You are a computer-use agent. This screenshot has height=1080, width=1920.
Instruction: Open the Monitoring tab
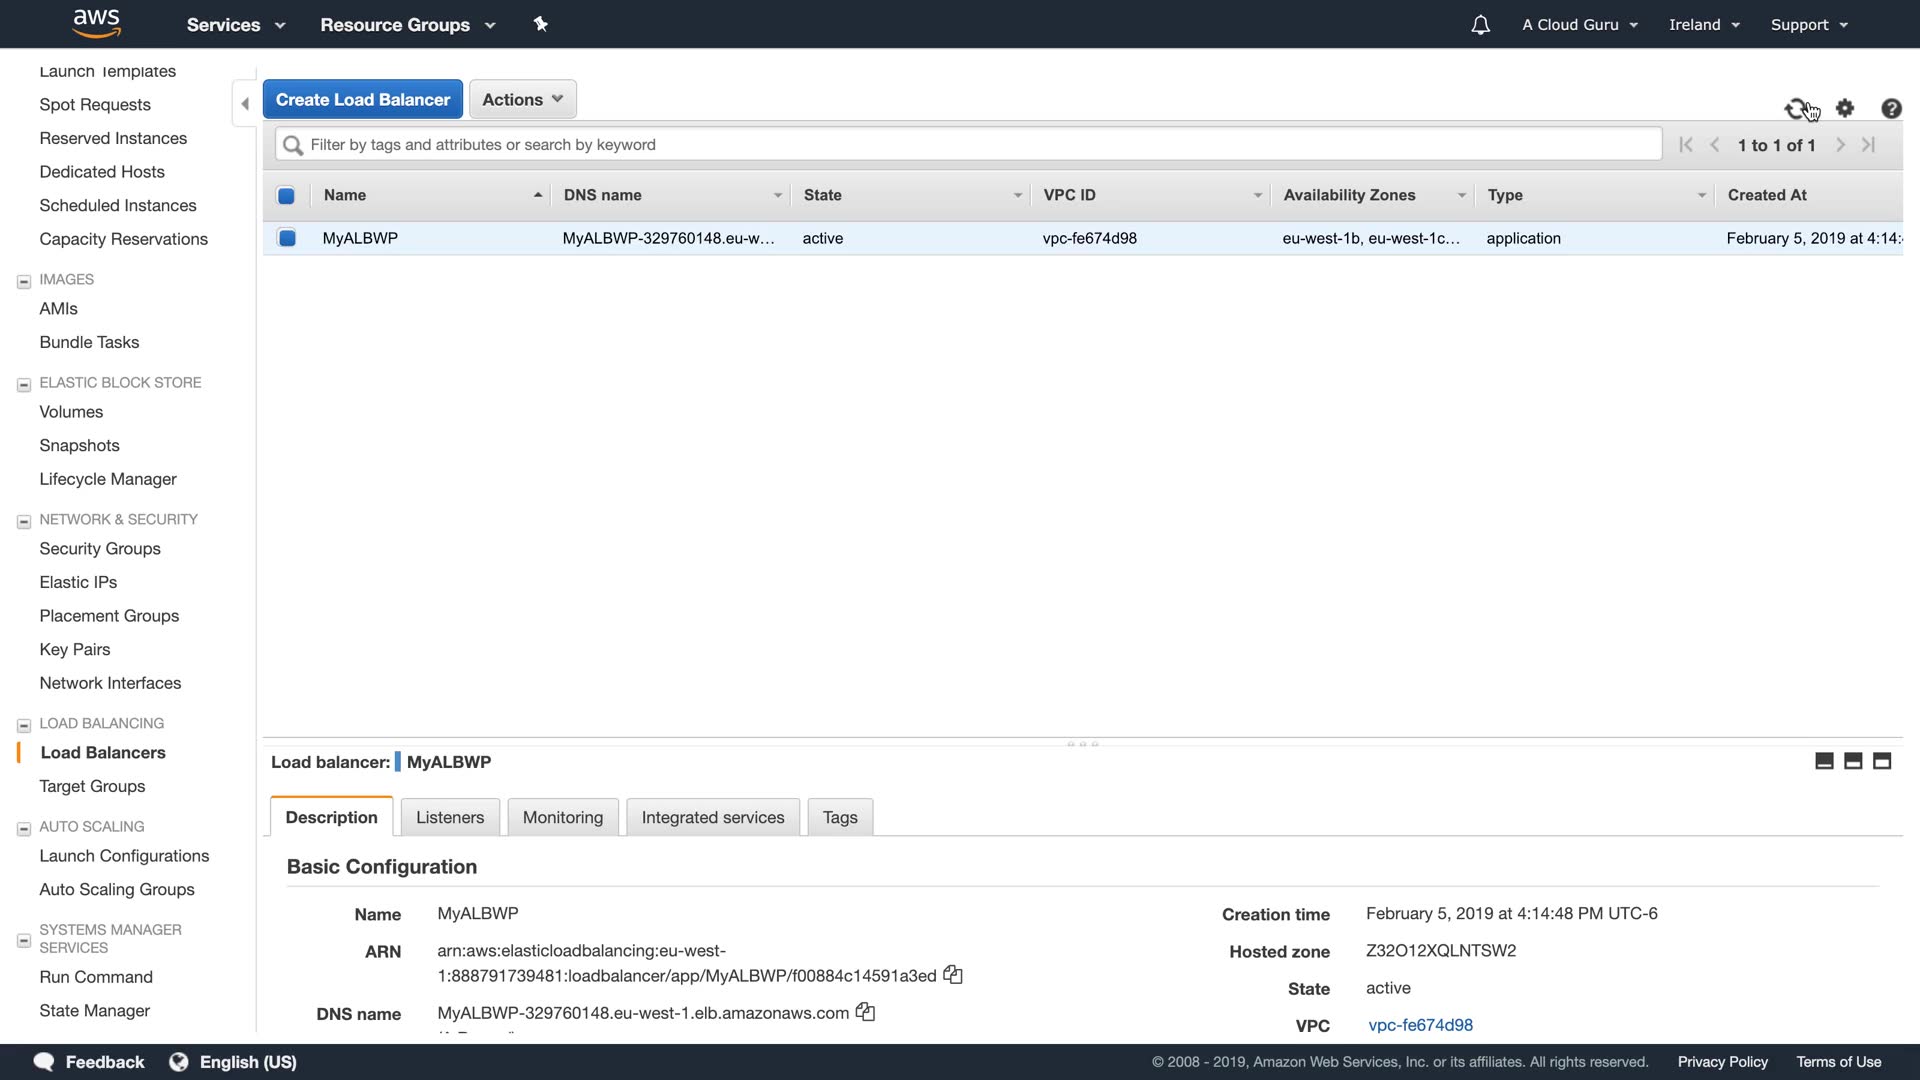(x=562, y=817)
